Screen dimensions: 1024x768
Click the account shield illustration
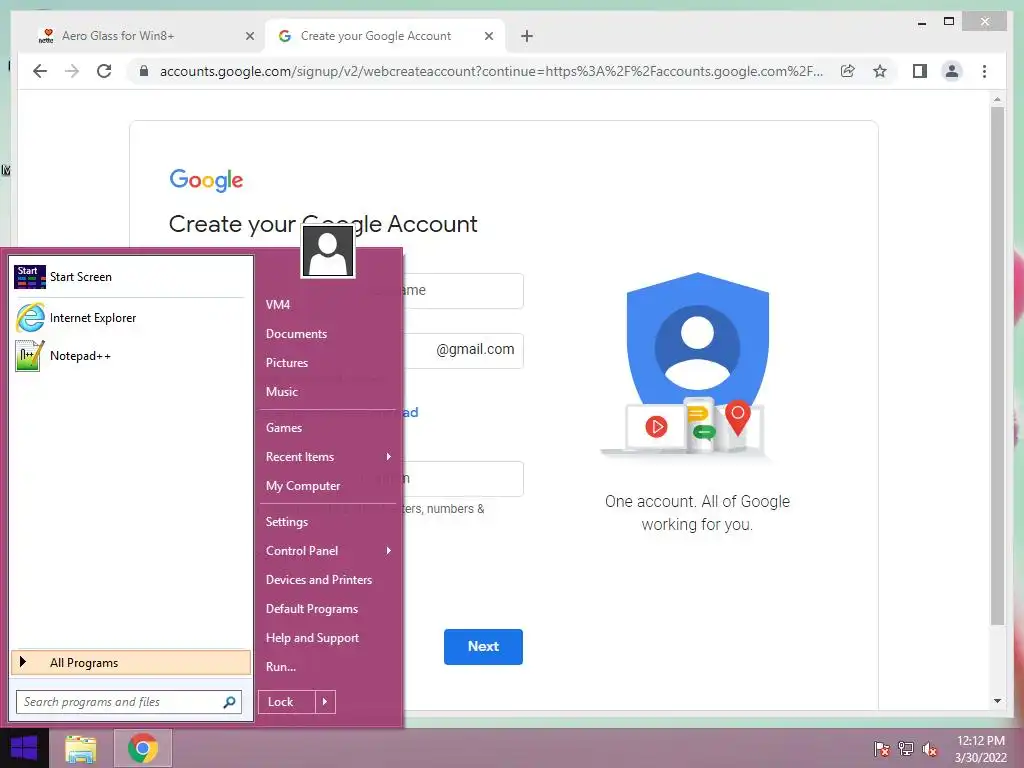696,366
